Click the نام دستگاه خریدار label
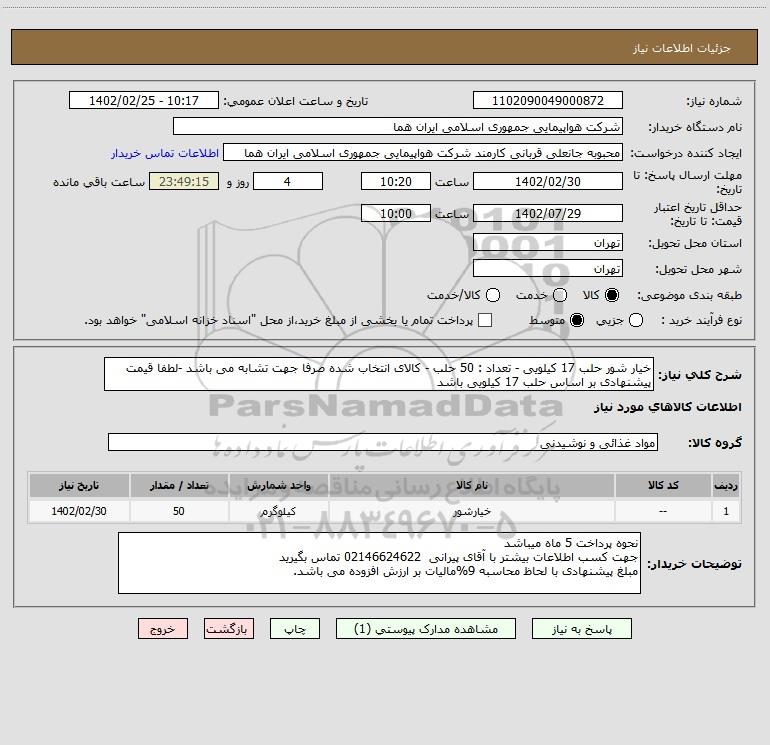770x745 pixels. pos(695,127)
